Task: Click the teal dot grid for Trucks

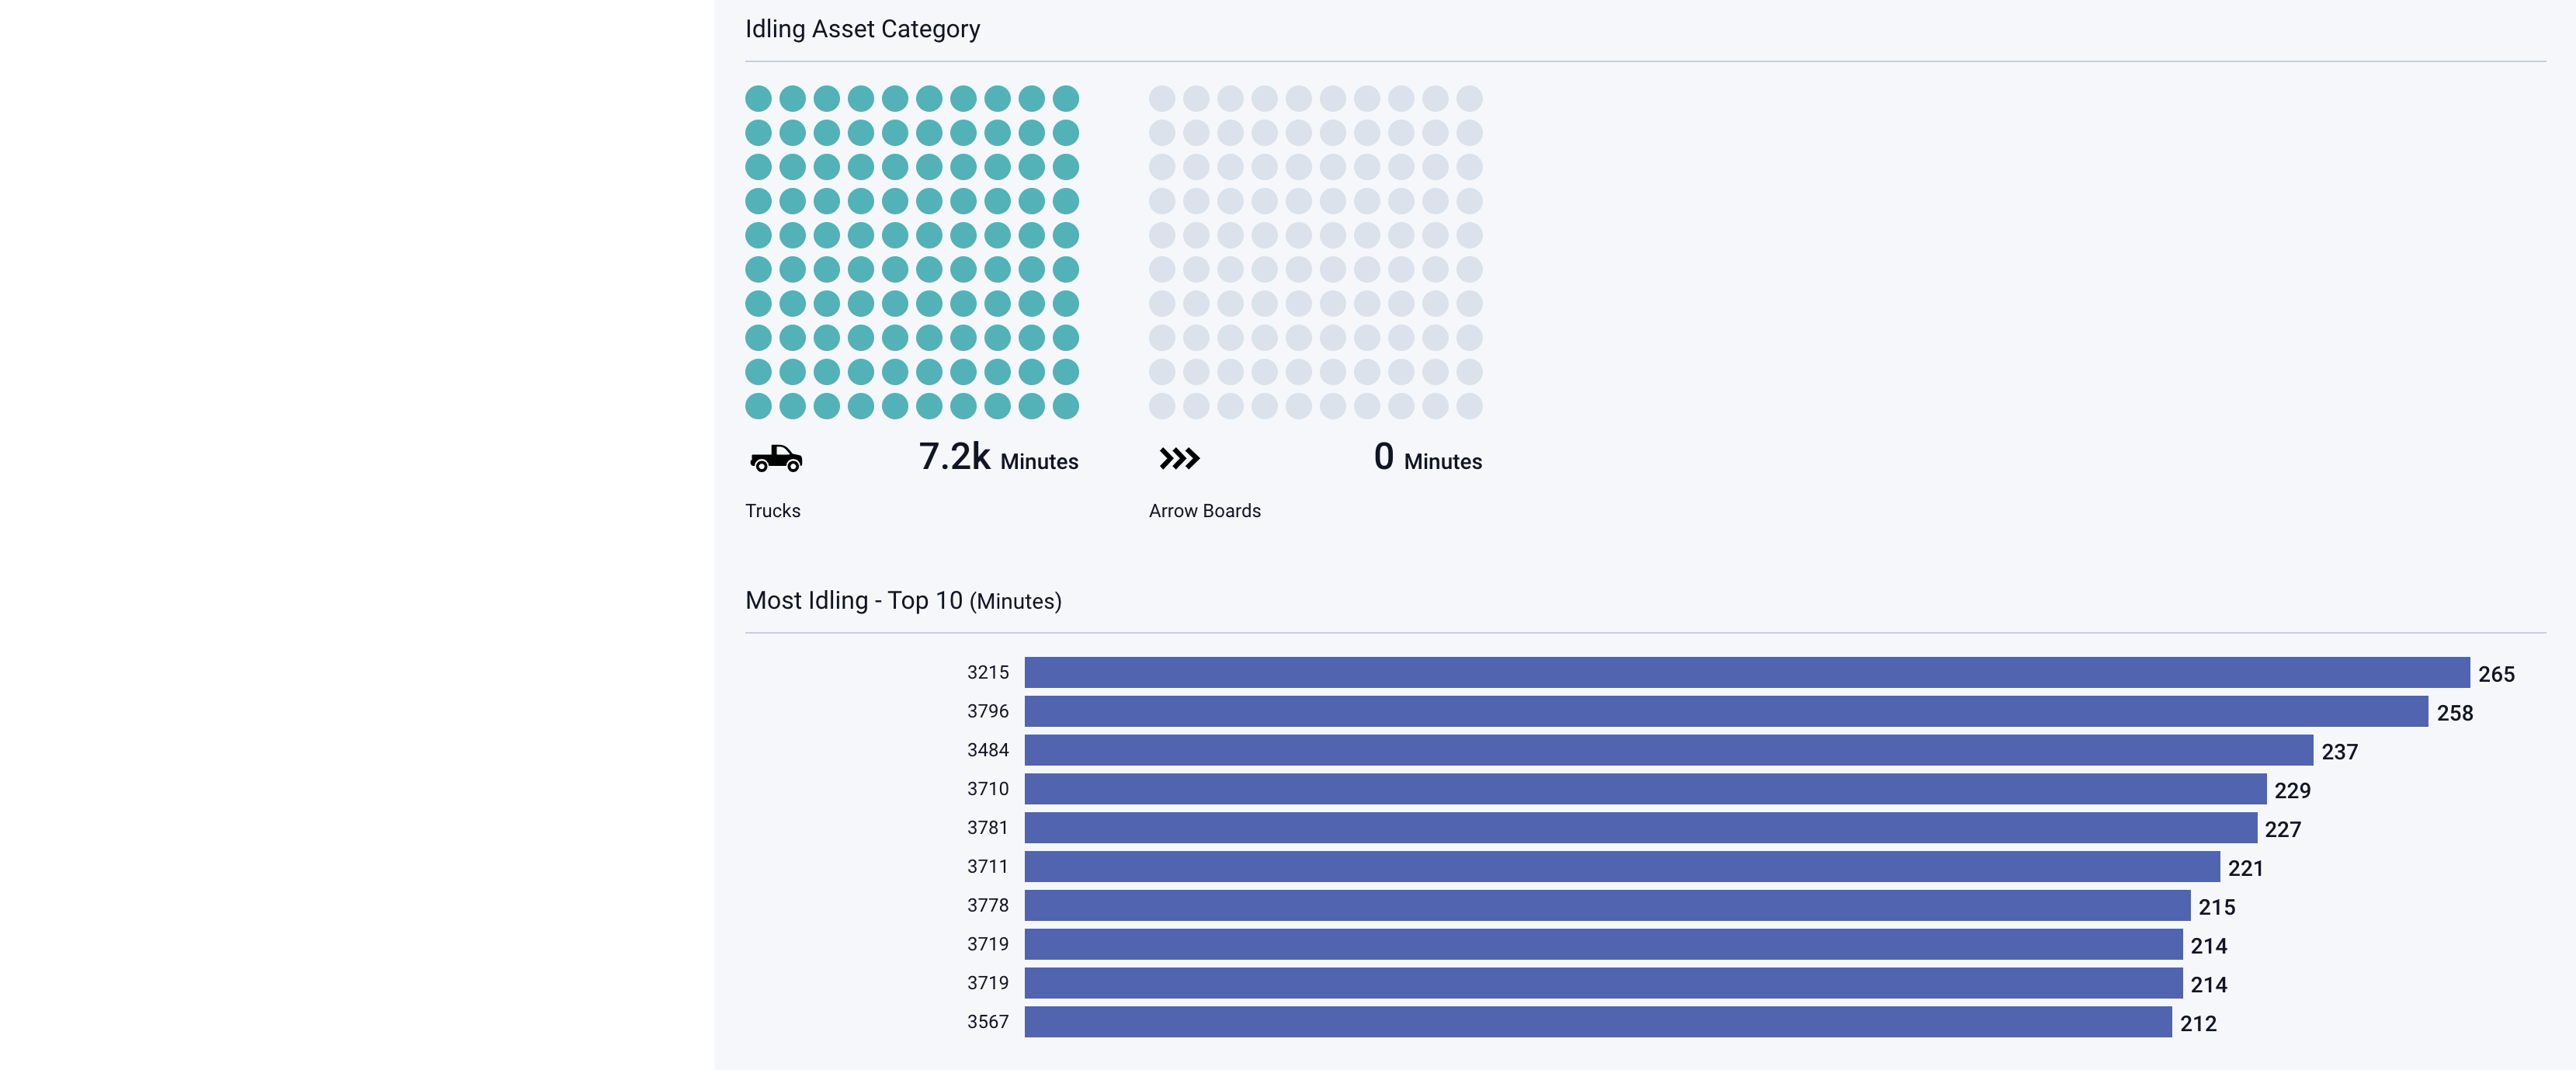Action: click(911, 252)
